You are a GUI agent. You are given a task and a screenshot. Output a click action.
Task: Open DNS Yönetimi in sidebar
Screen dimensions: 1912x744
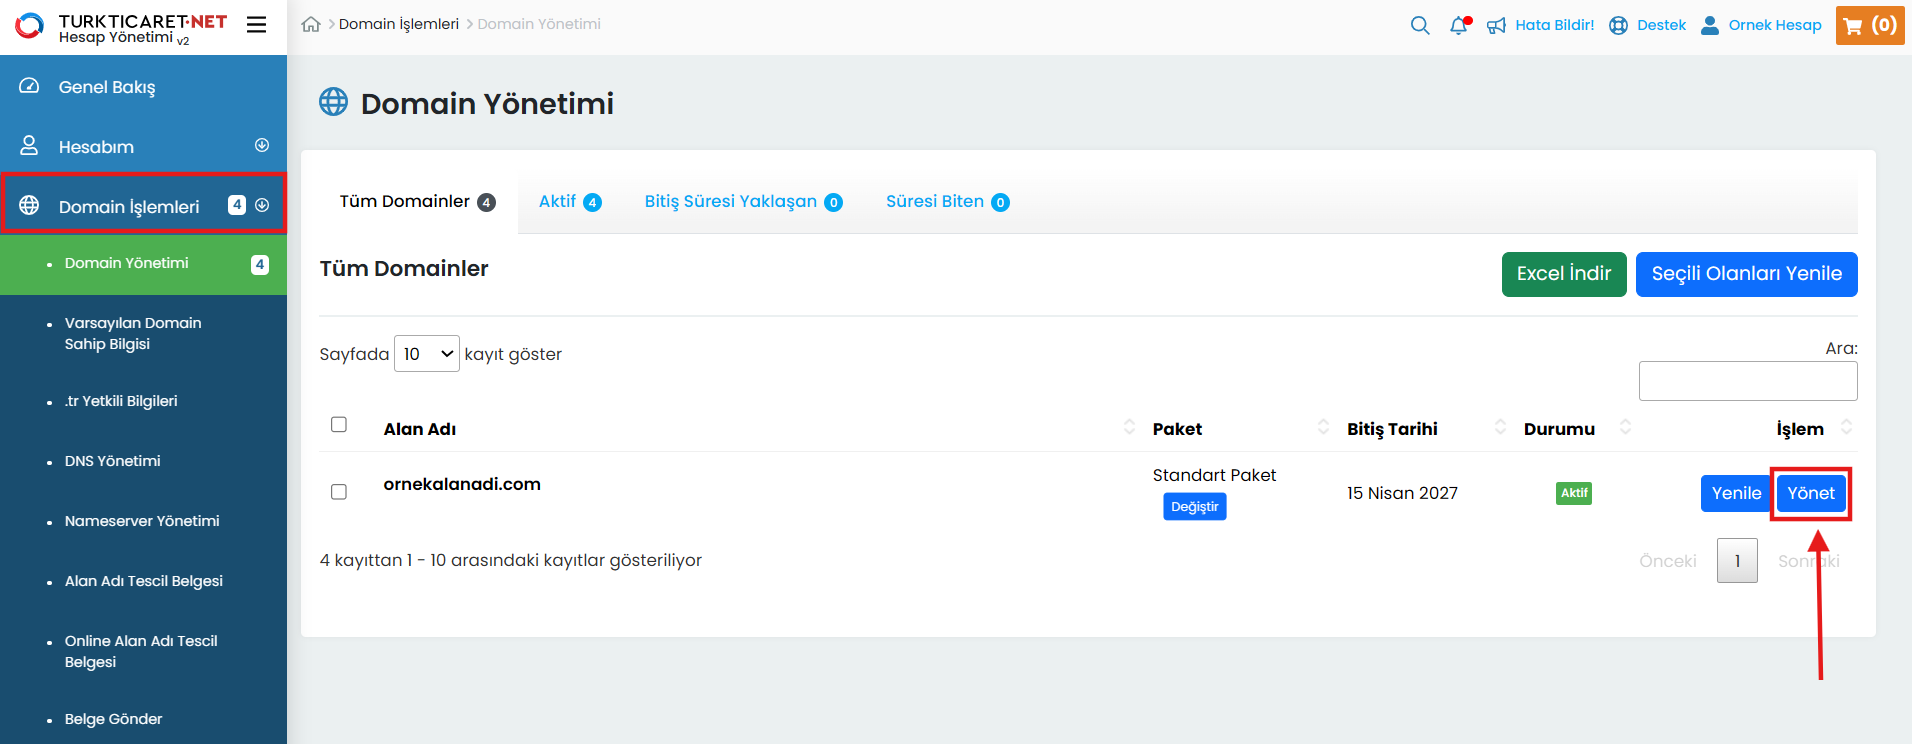(112, 461)
